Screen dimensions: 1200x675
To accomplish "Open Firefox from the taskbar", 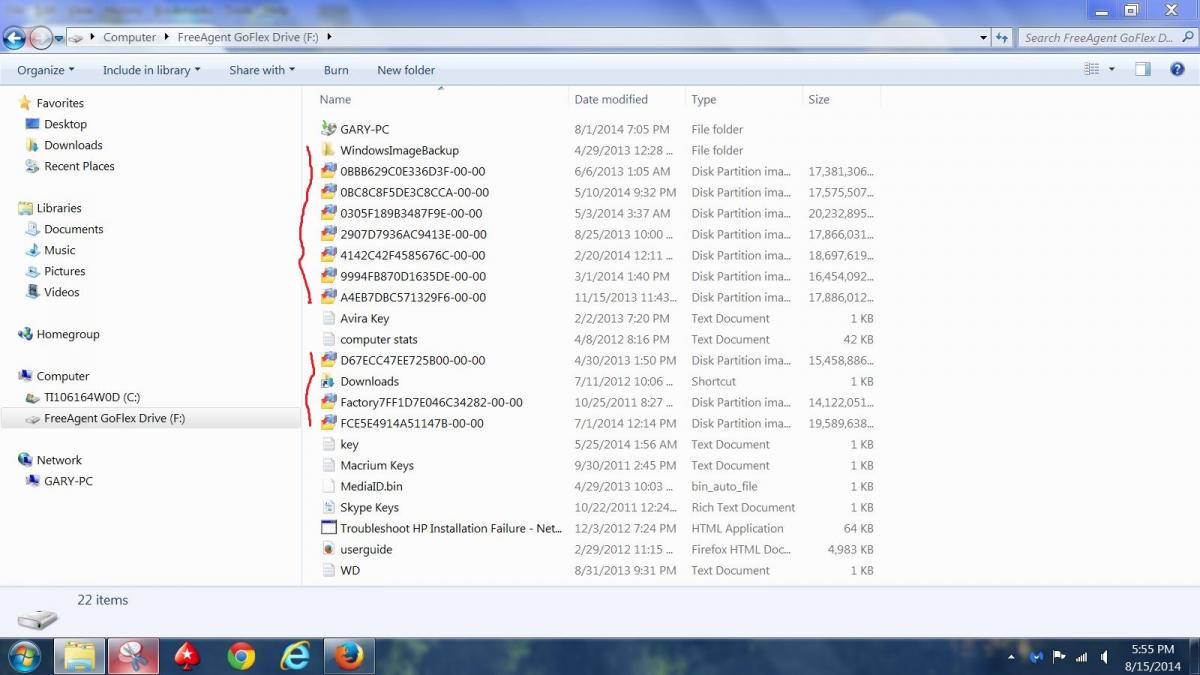I will coord(348,656).
